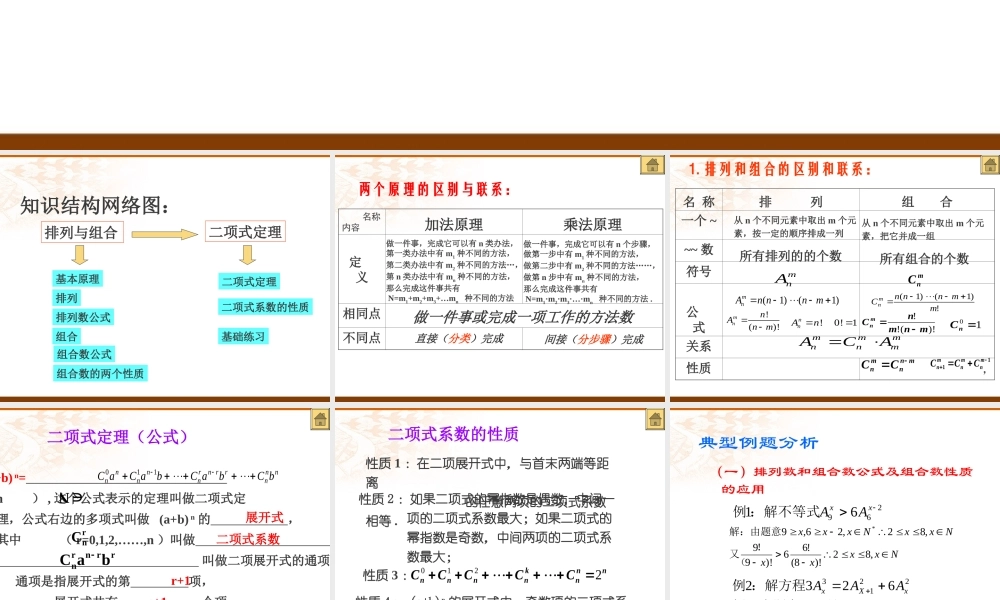Open the 组合数公式 cyan link

tap(84, 354)
